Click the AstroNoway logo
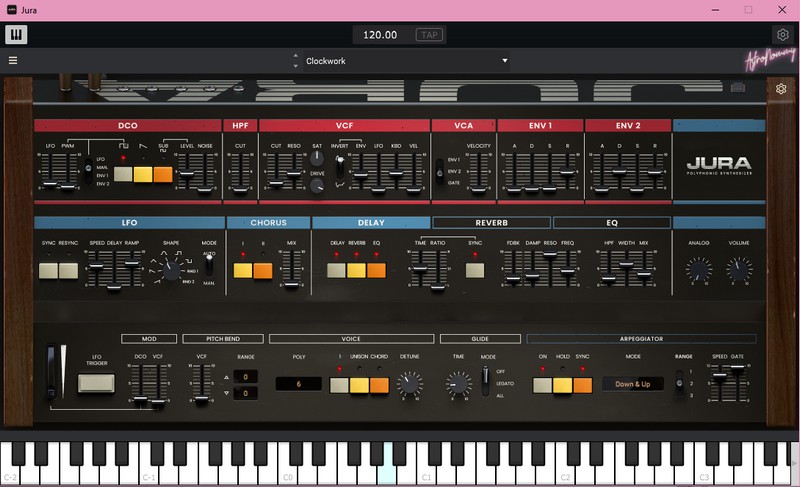 point(770,59)
